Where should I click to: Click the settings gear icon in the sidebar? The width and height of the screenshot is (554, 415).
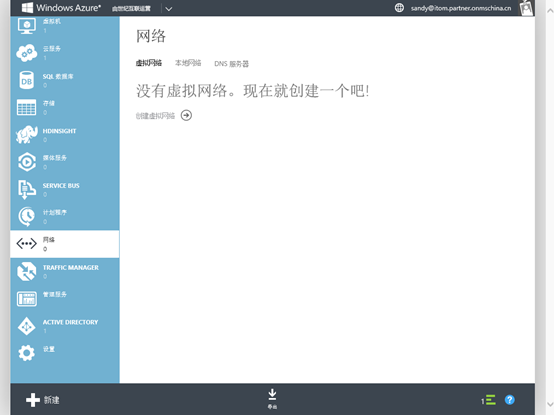(x=26, y=353)
